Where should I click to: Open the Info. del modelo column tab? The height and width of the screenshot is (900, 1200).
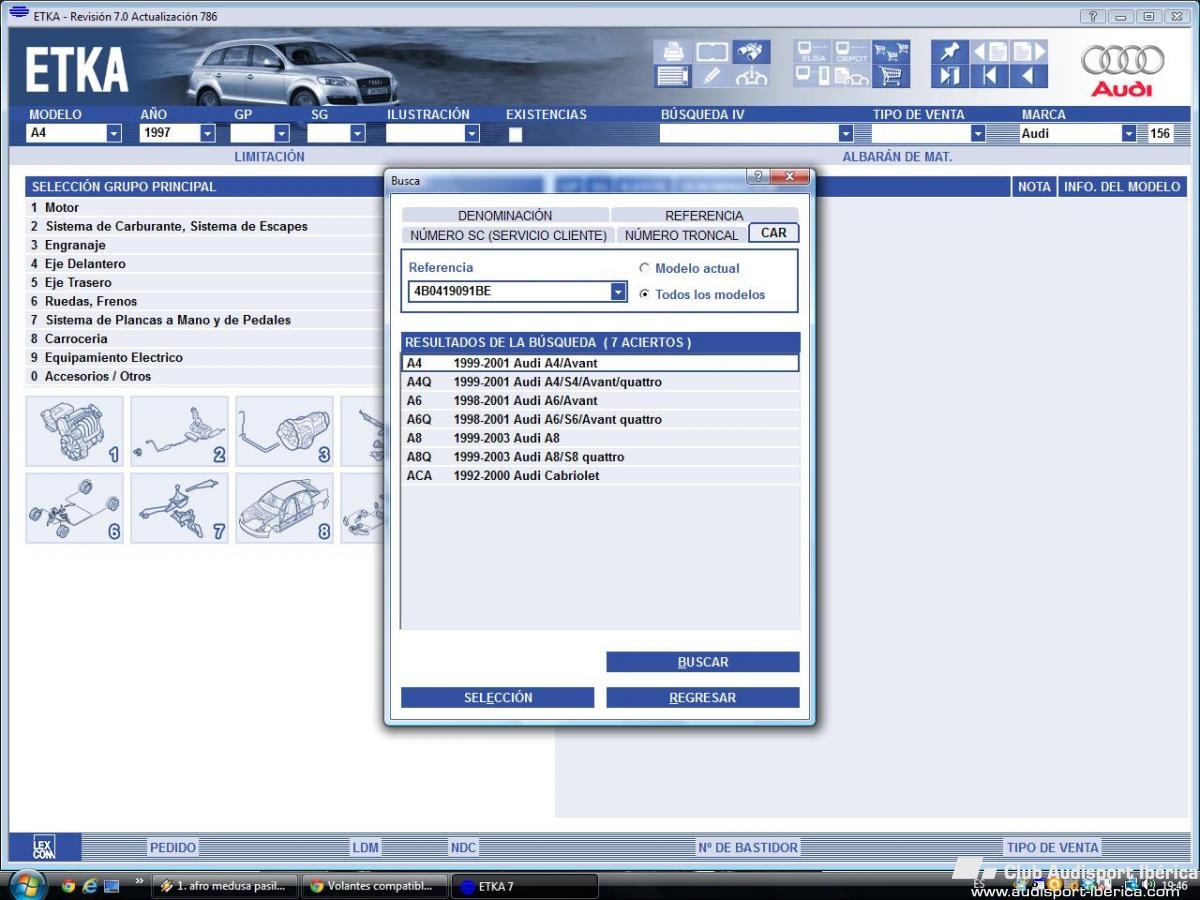point(1122,186)
